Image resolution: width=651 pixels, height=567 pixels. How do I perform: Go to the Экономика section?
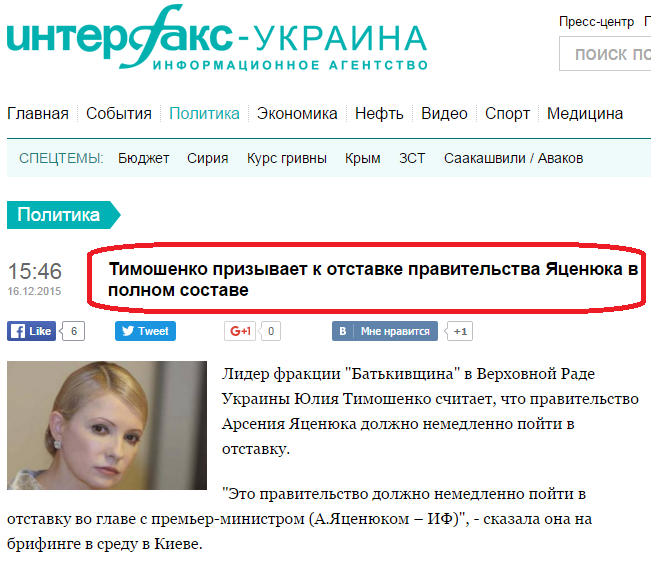click(x=297, y=113)
